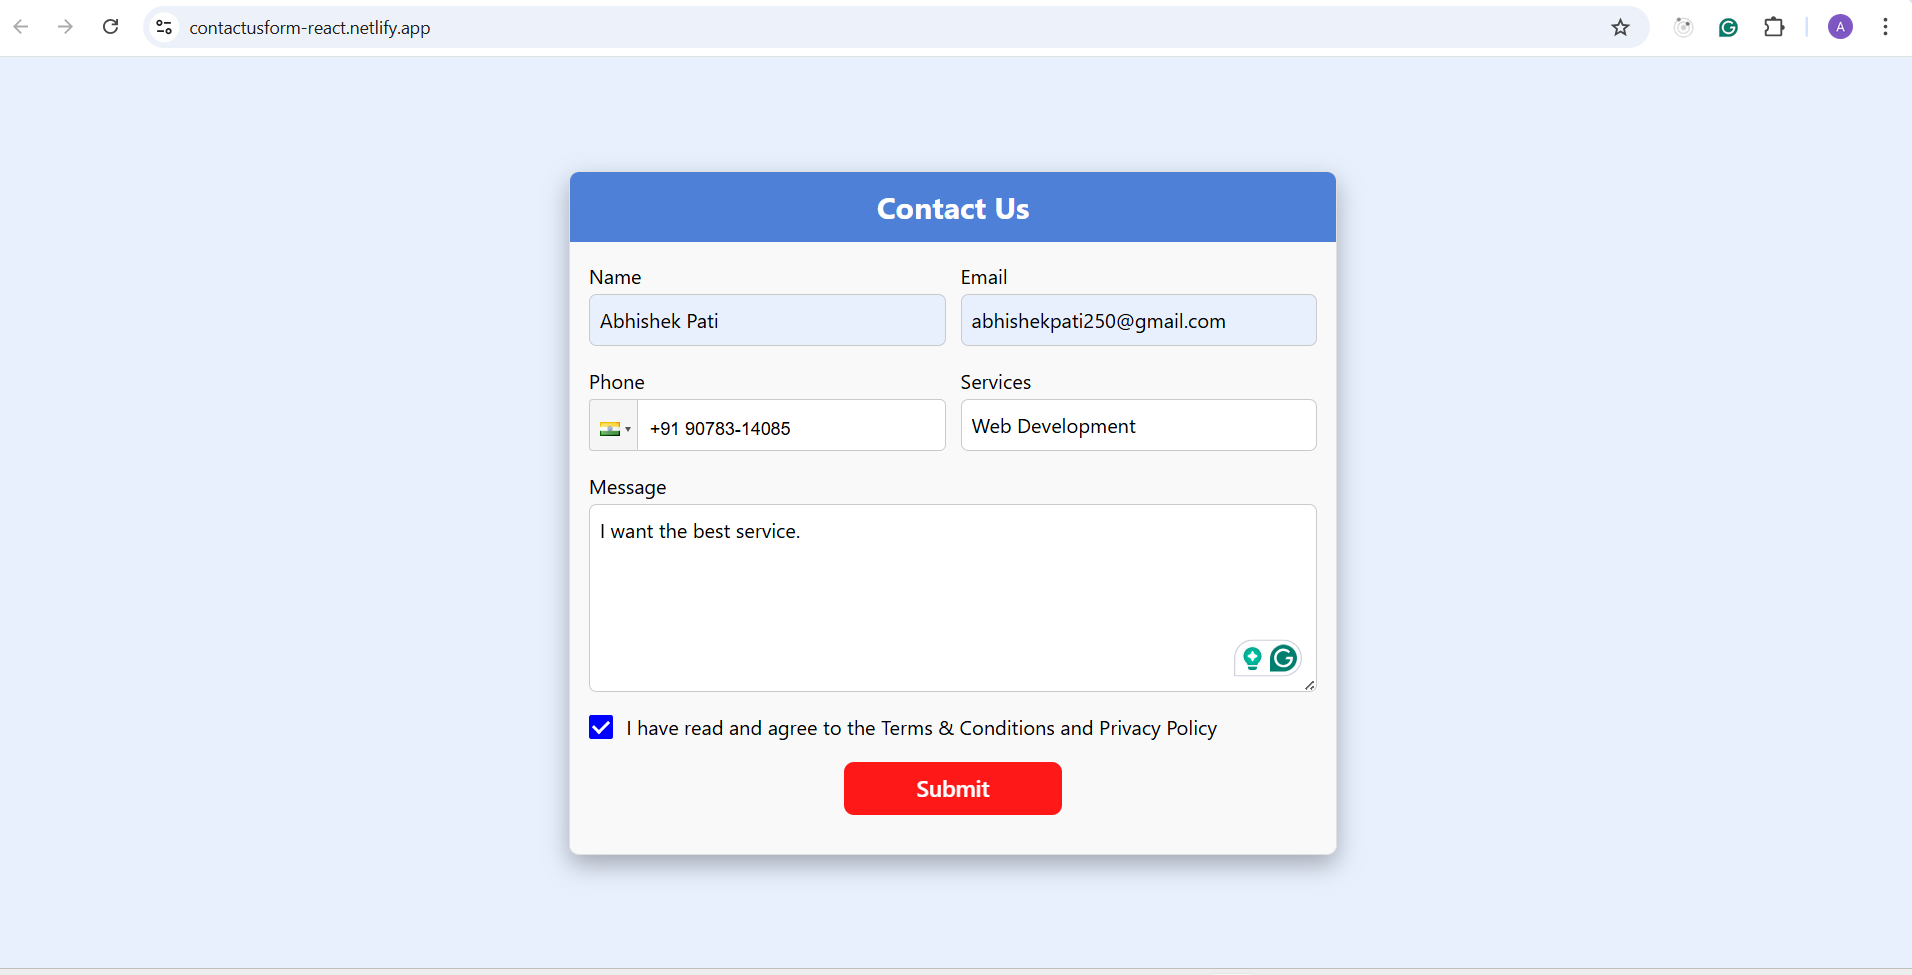Viewport: 1912px width, 975px height.
Task: Click into the Email input field
Action: [x=1138, y=321]
